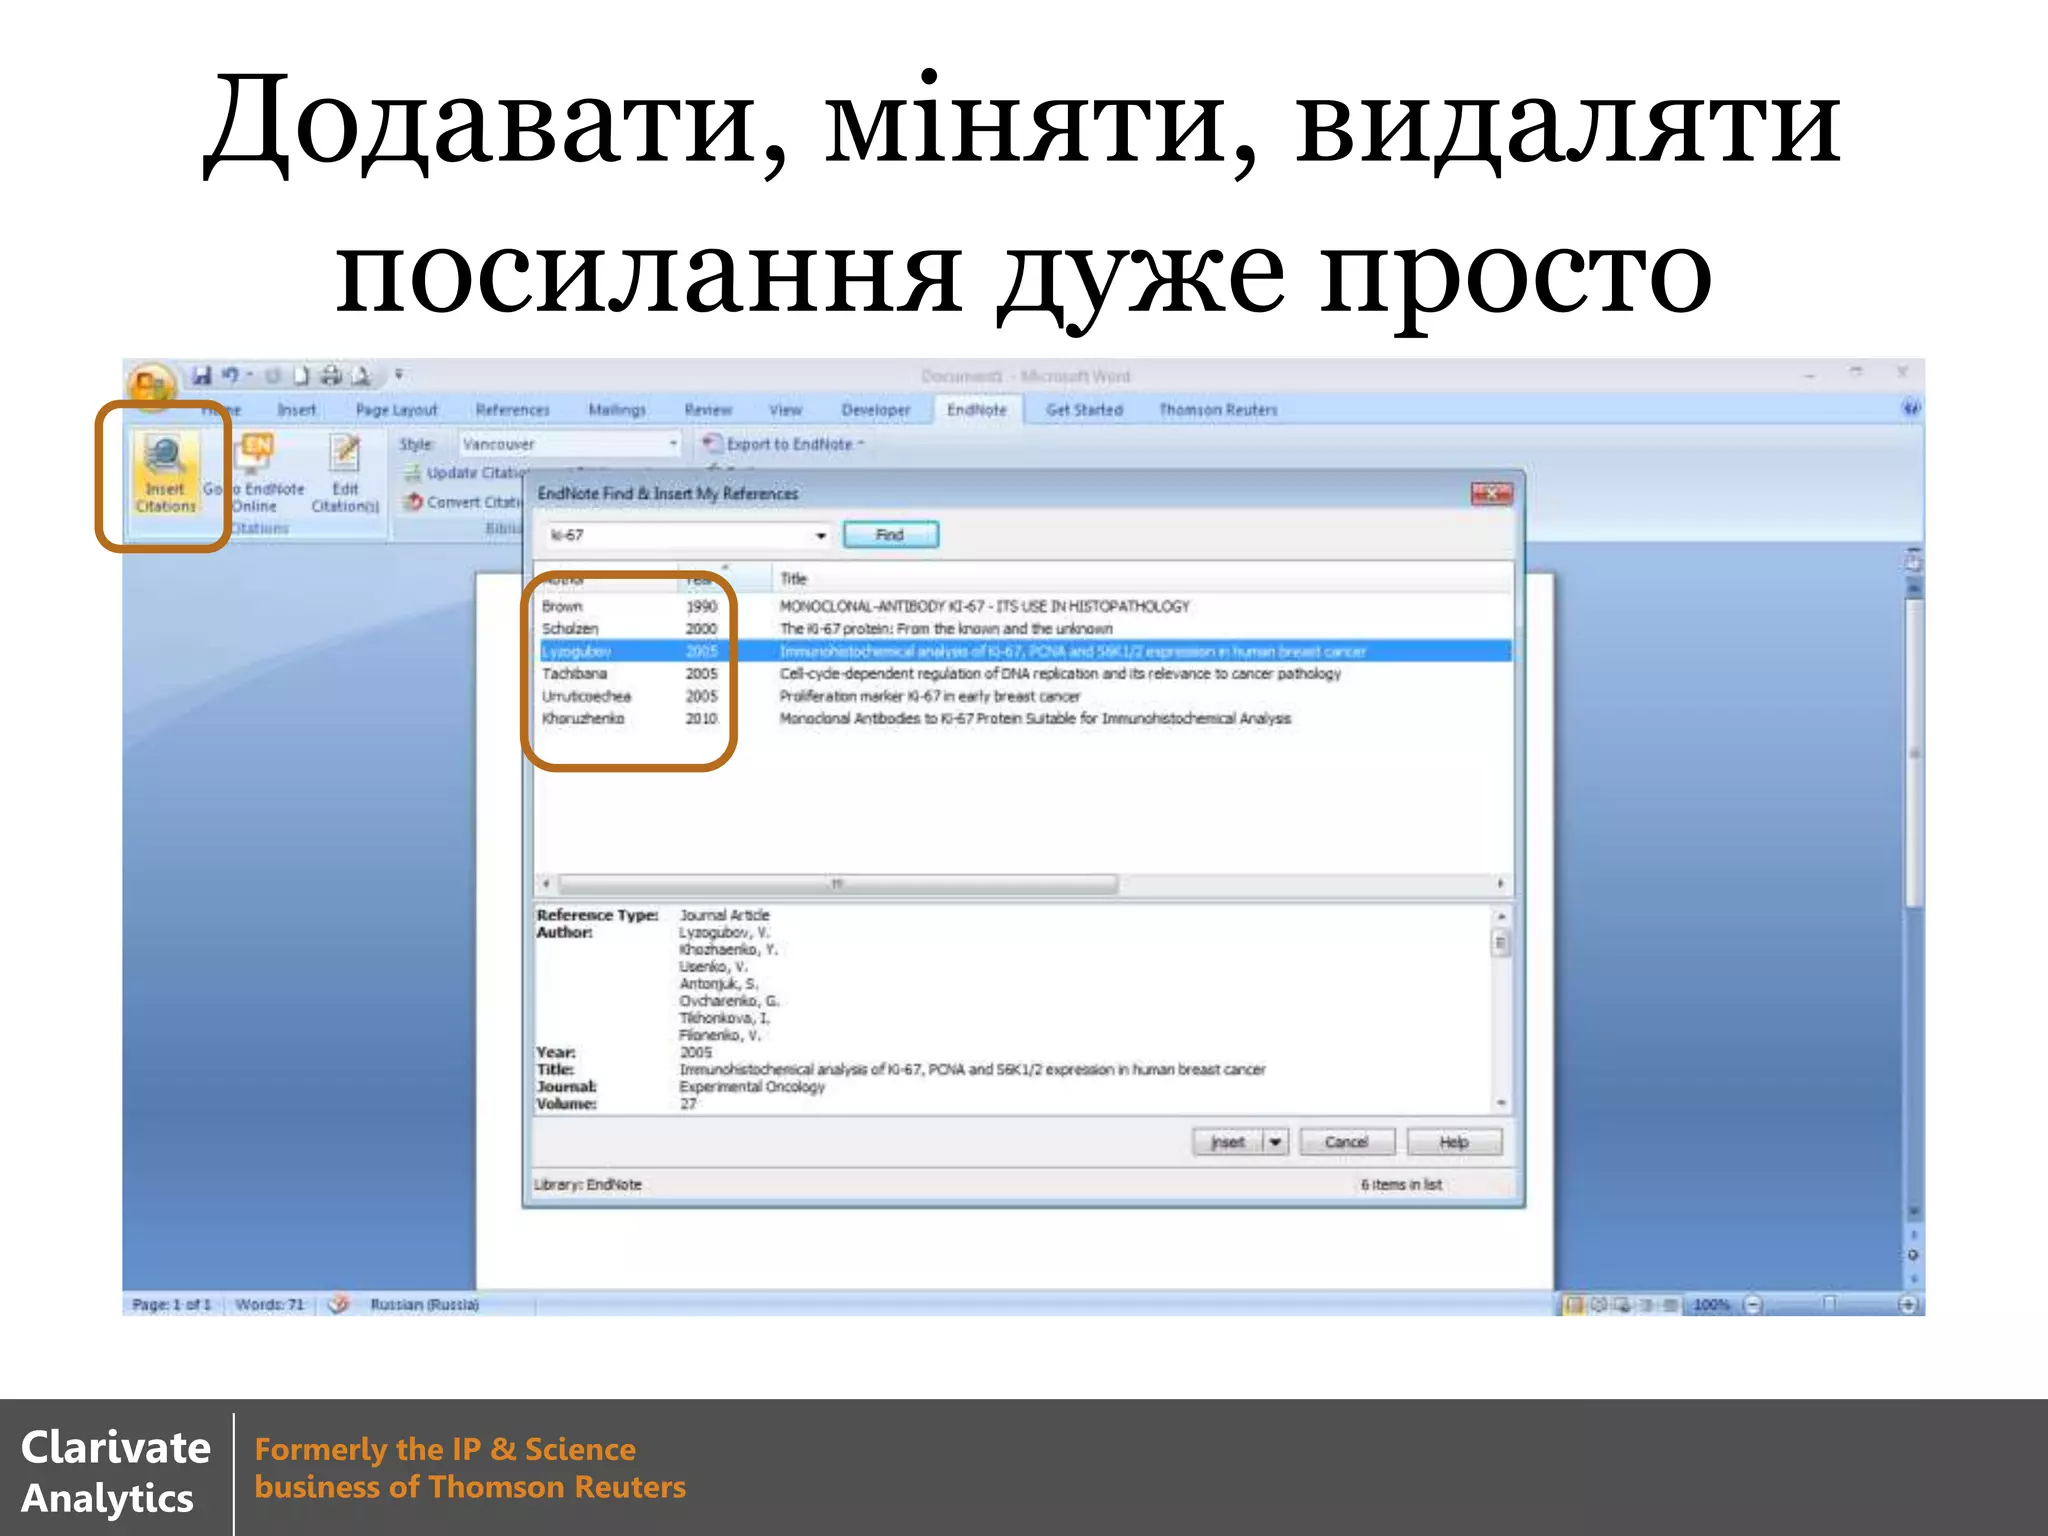Click the quick access Print Preview icon
Viewport: 2048px width, 1536px height.
[x=361, y=375]
